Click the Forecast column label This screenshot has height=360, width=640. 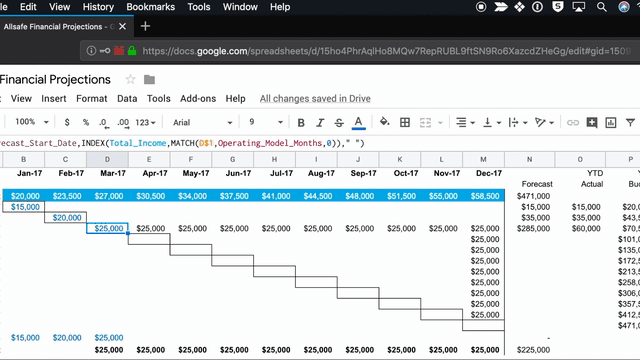point(537,184)
